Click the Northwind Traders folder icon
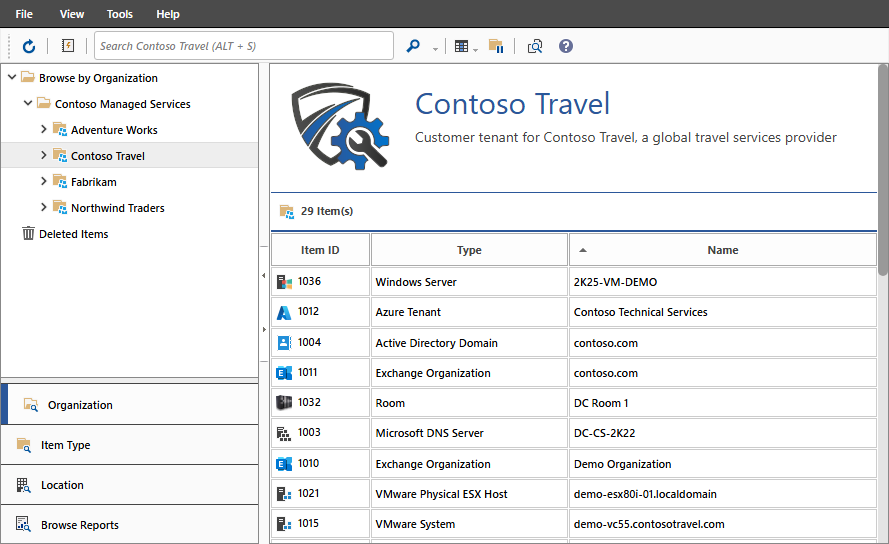This screenshot has height=544, width=889. pos(60,208)
